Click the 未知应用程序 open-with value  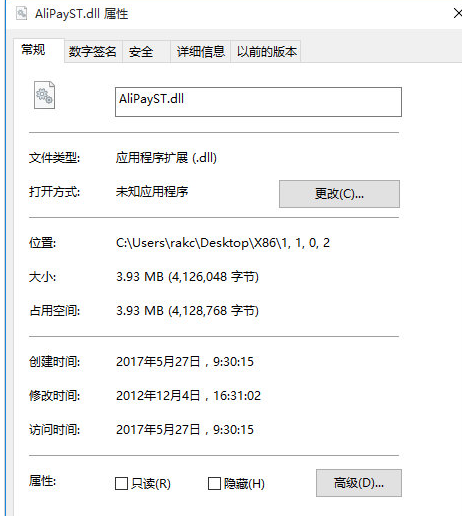(152, 192)
